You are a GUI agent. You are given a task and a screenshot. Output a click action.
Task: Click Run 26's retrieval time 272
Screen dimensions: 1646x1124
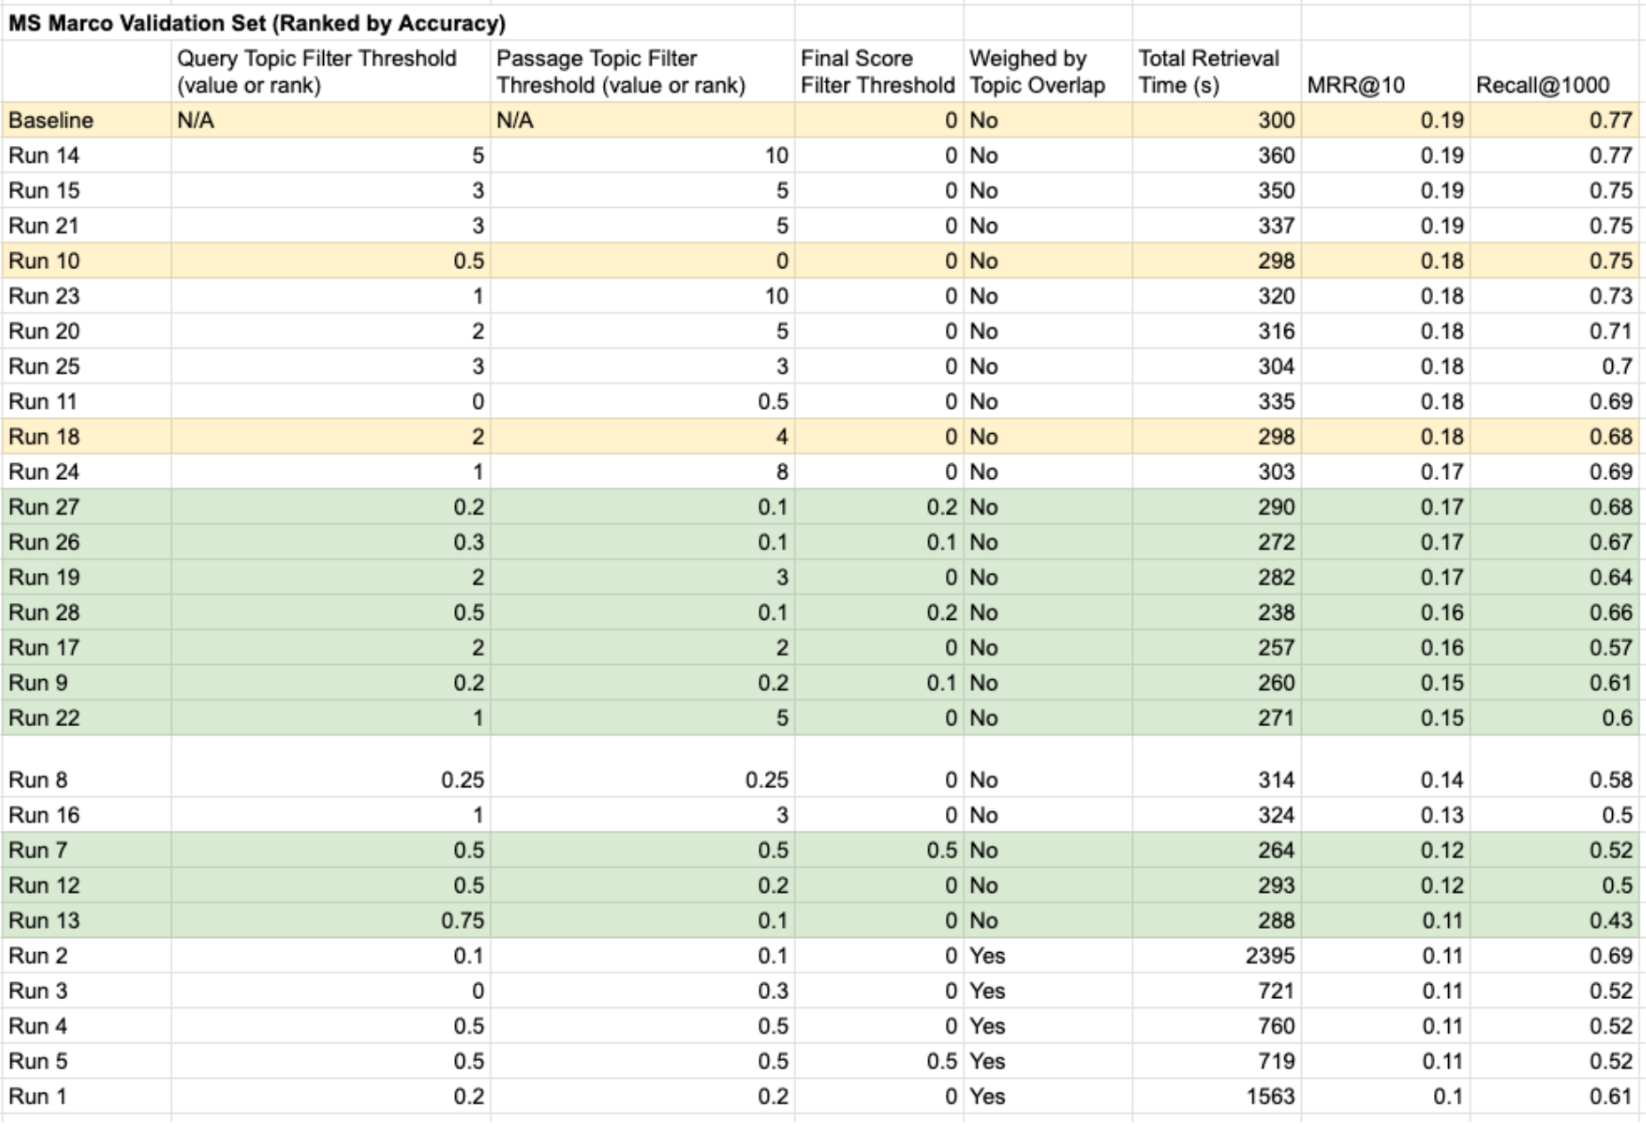tap(1276, 542)
